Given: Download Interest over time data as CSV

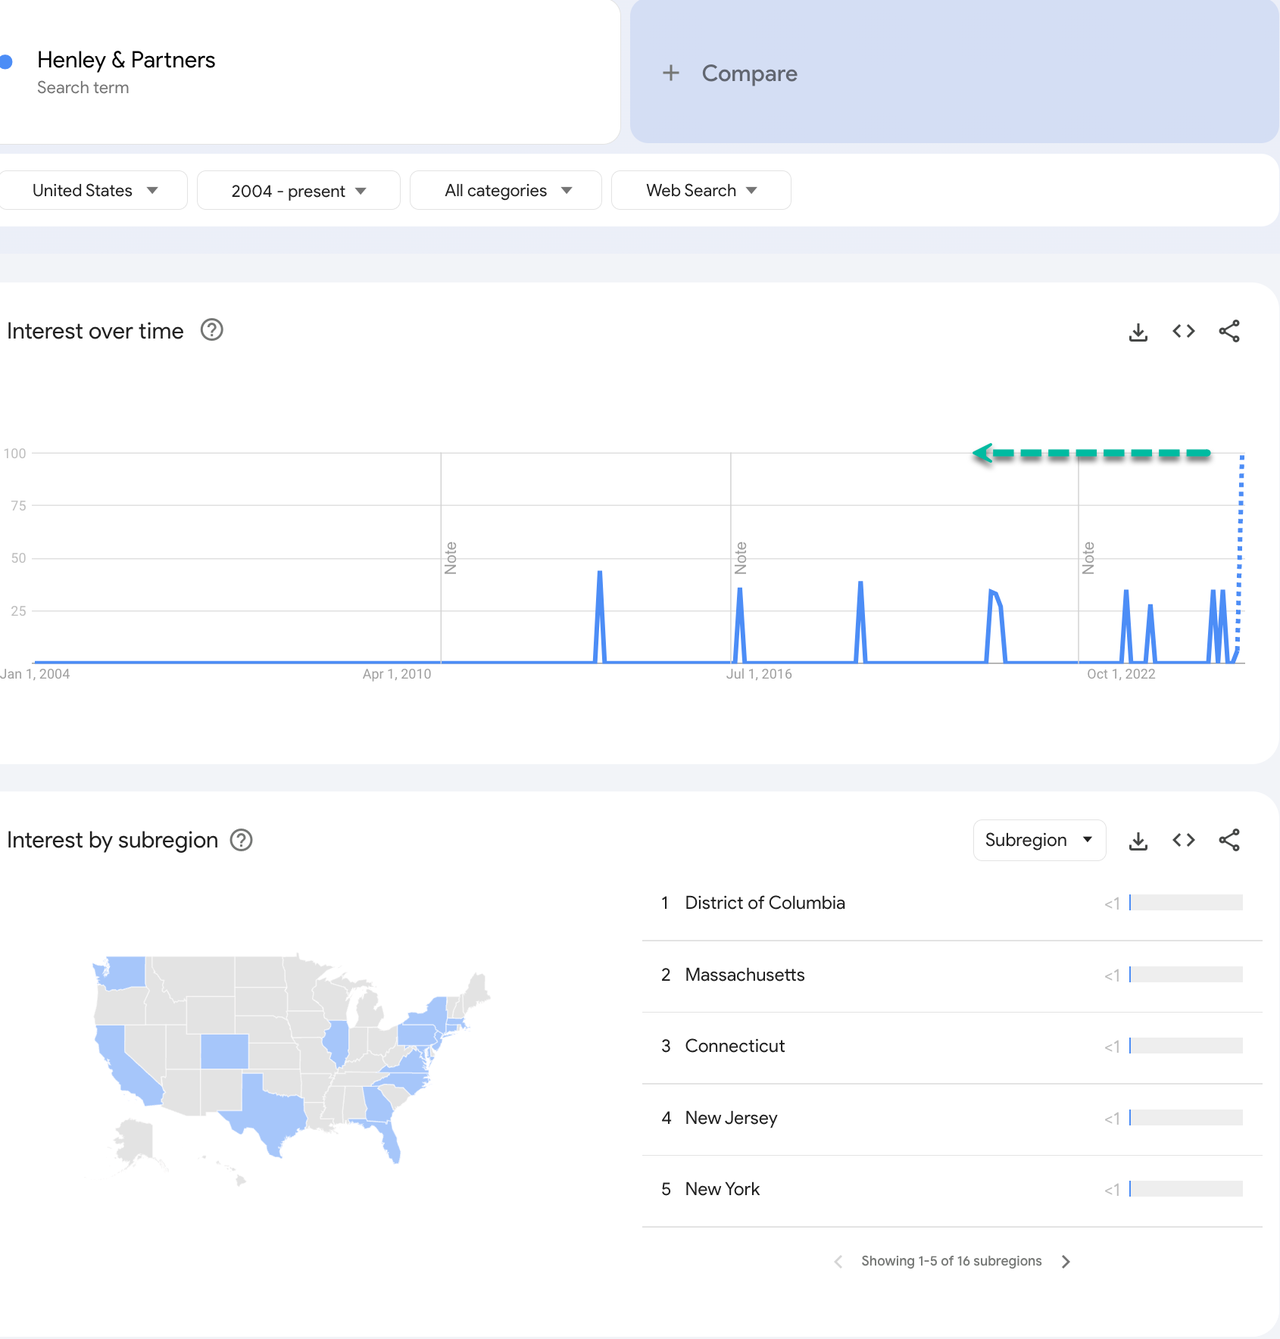Looking at the screenshot, I should coord(1138,332).
